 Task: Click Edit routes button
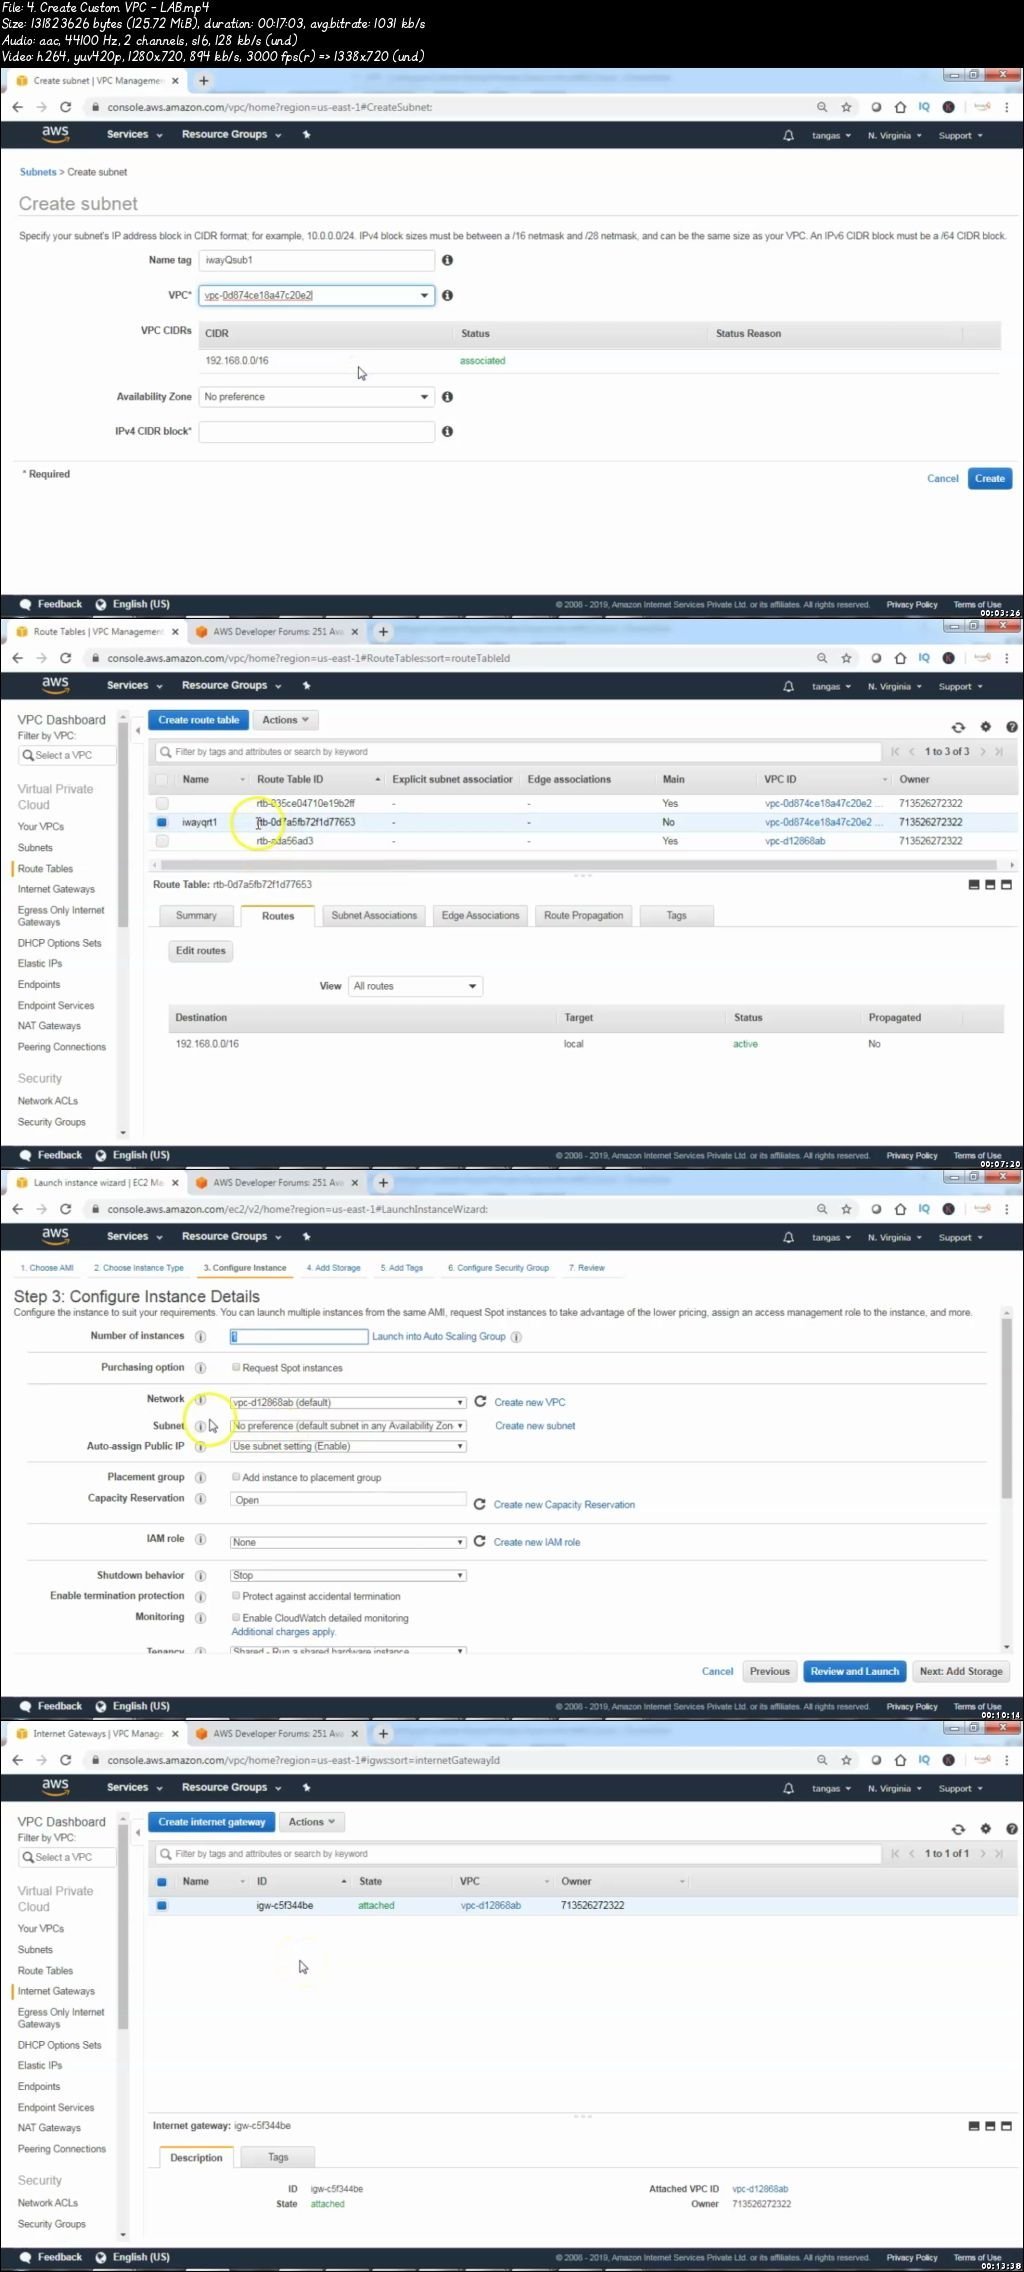tap(201, 951)
